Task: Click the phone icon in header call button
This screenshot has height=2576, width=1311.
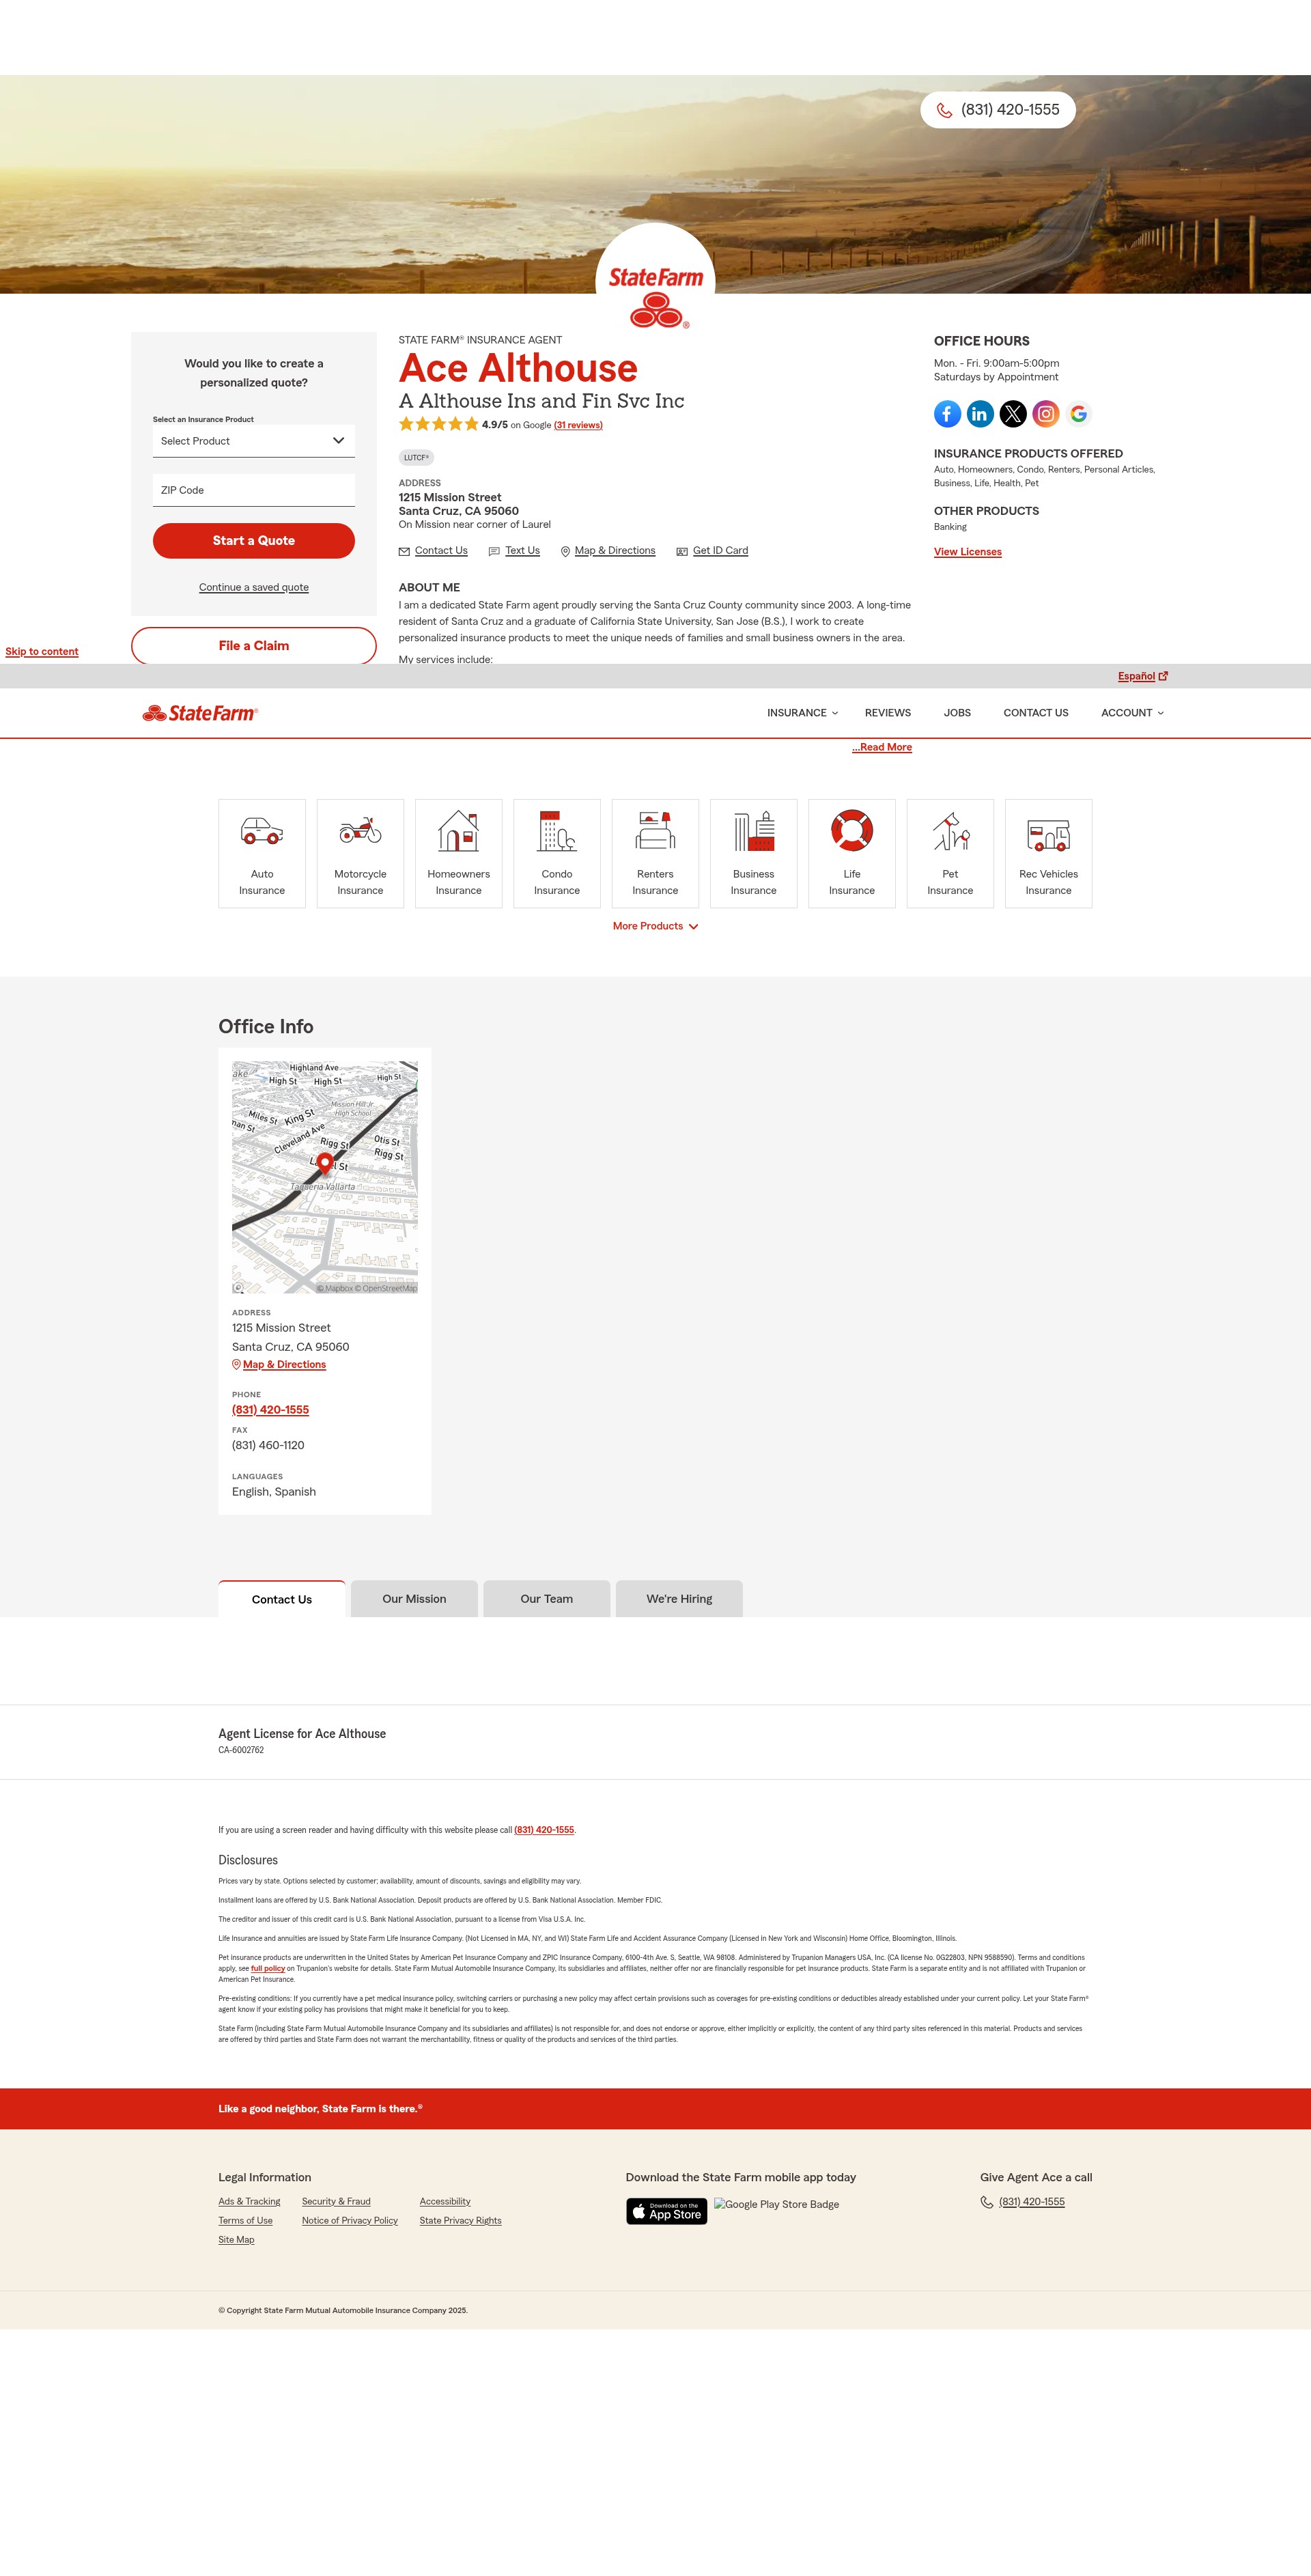Action: tap(944, 110)
